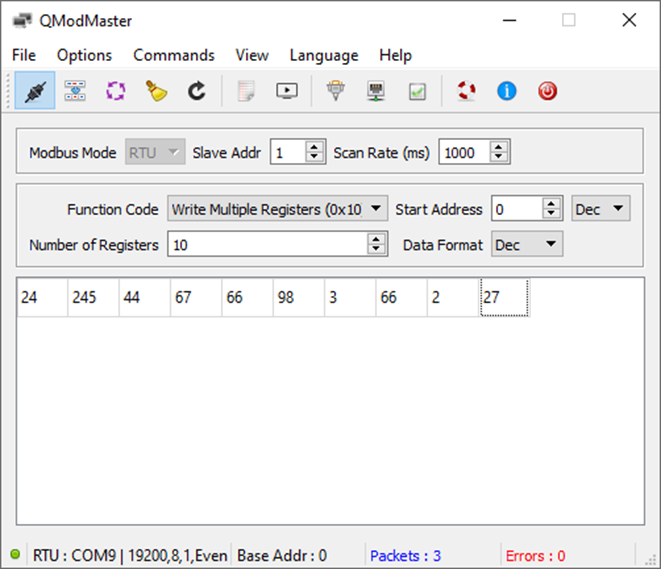The width and height of the screenshot is (661, 569).
Task: Expand the Data Format Dec dropdown
Action: pos(527,244)
